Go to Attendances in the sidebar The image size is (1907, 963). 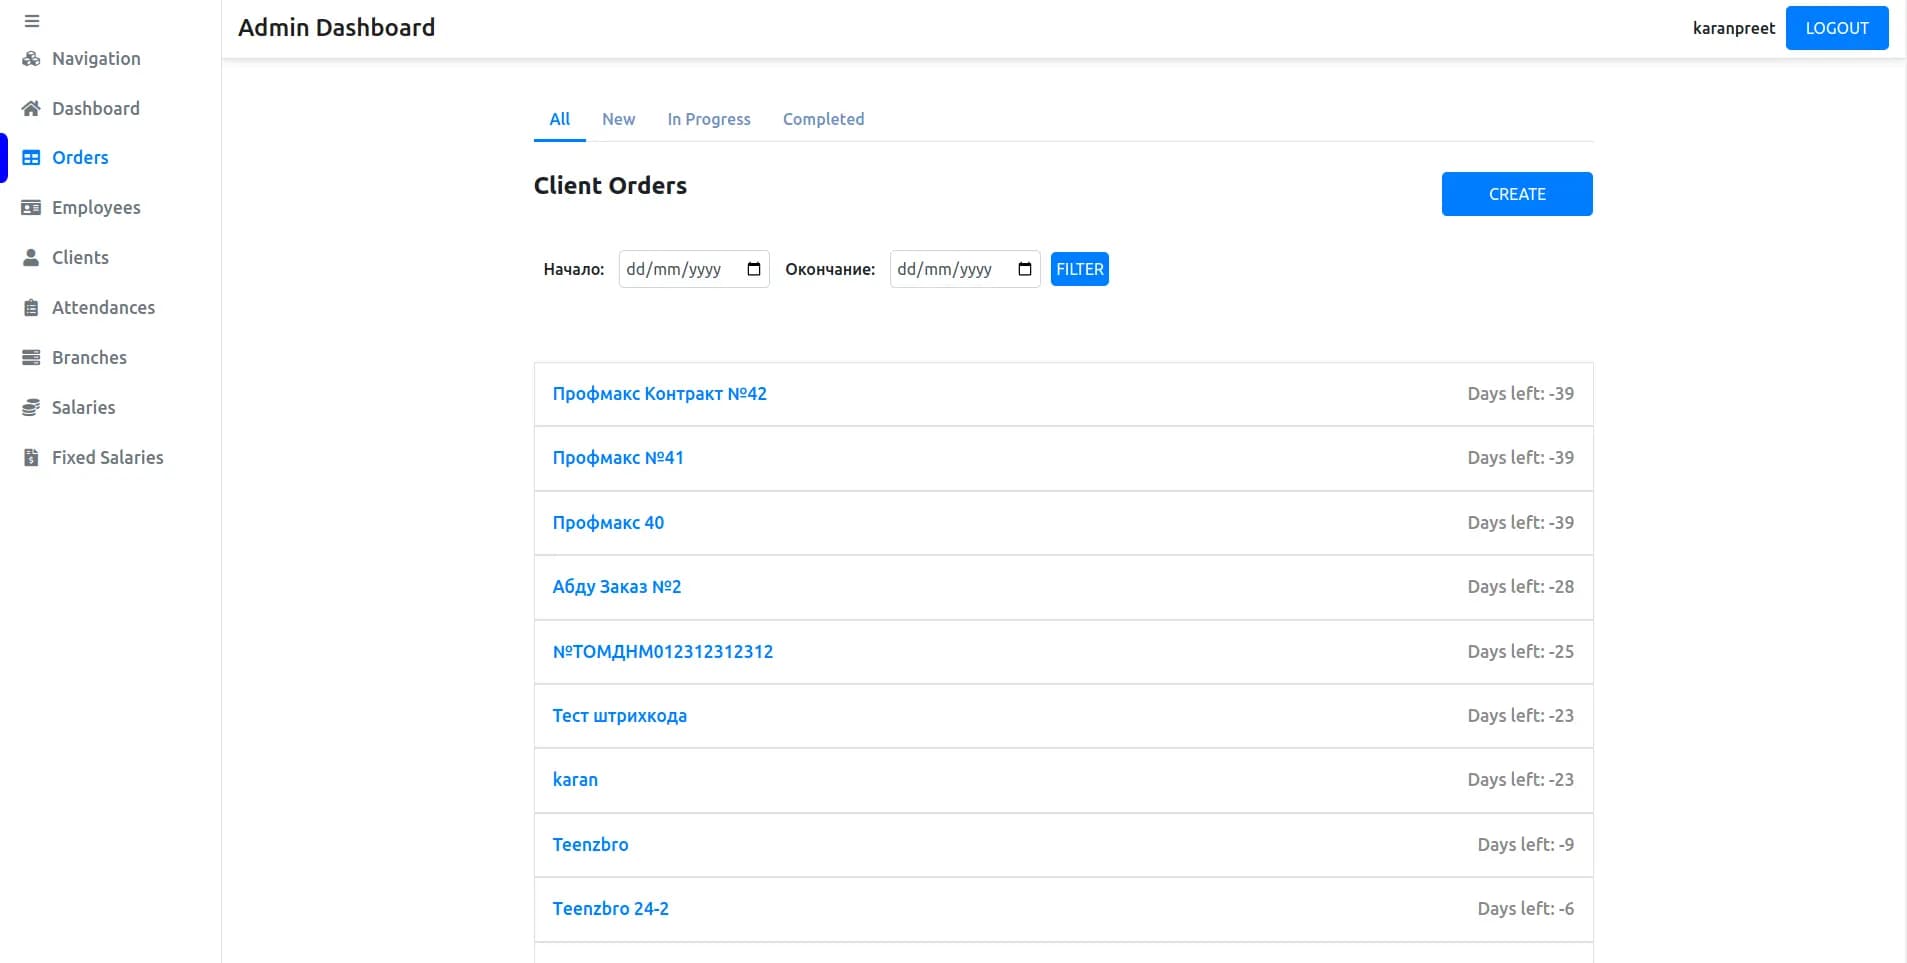103,308
